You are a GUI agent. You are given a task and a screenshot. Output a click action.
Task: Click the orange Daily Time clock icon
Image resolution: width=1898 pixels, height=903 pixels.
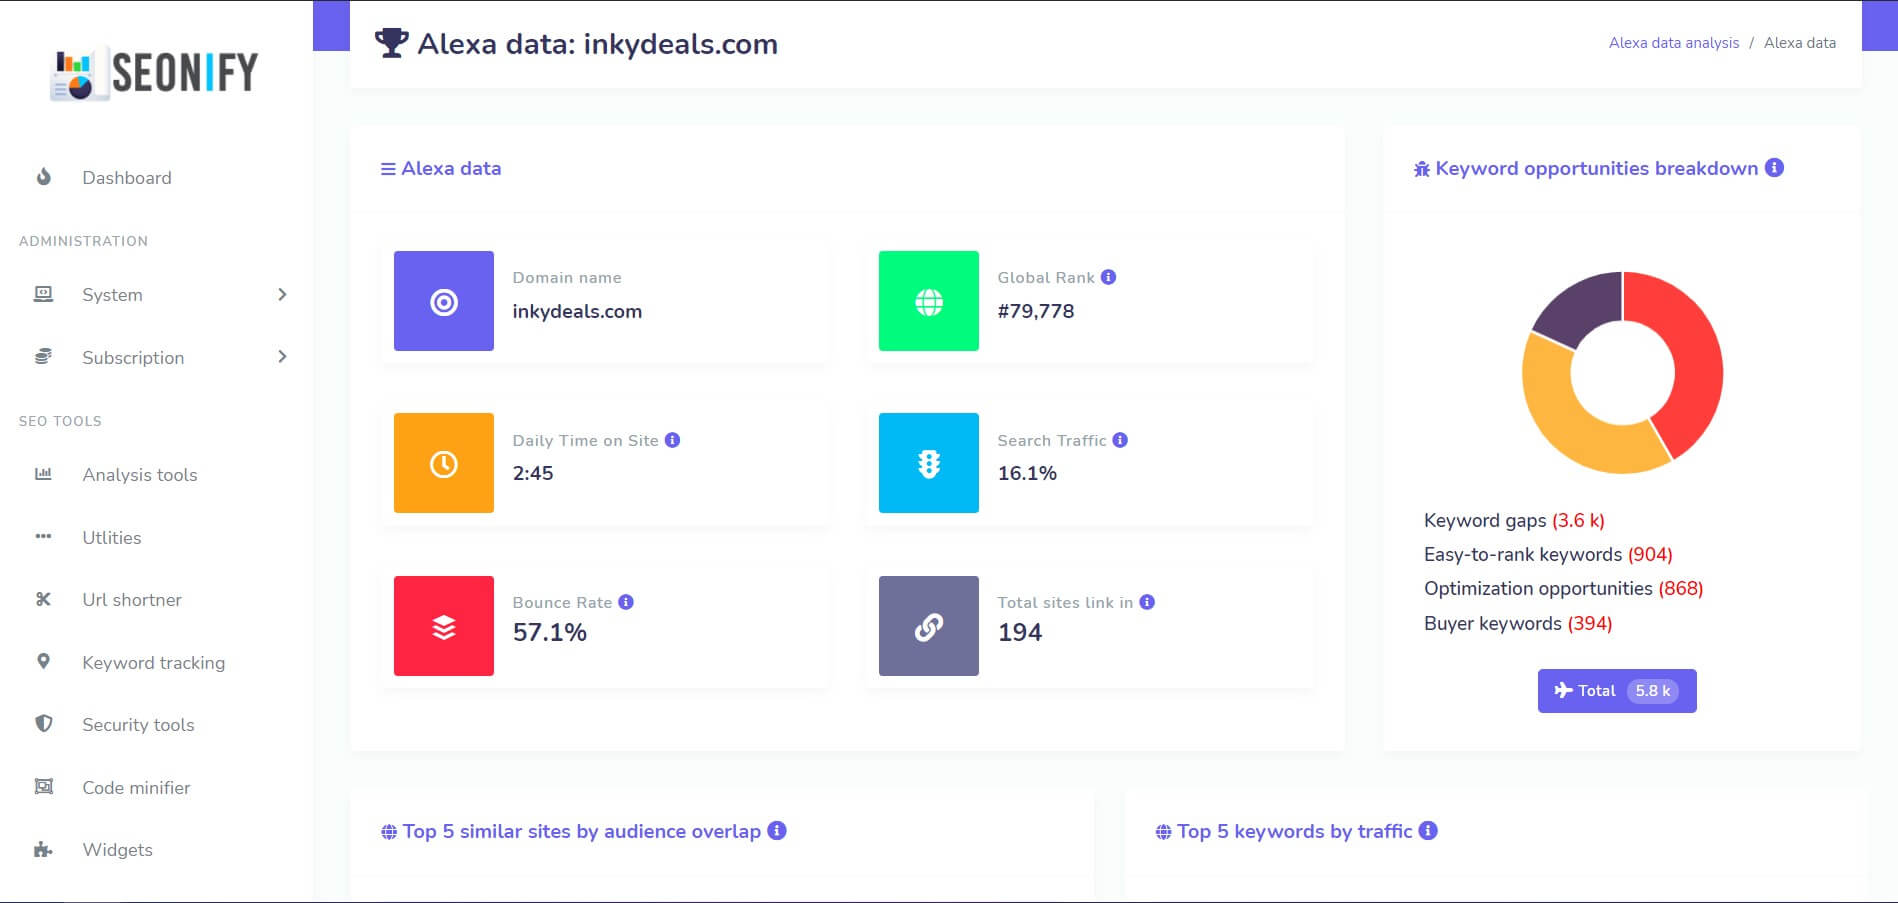point(444,463)
